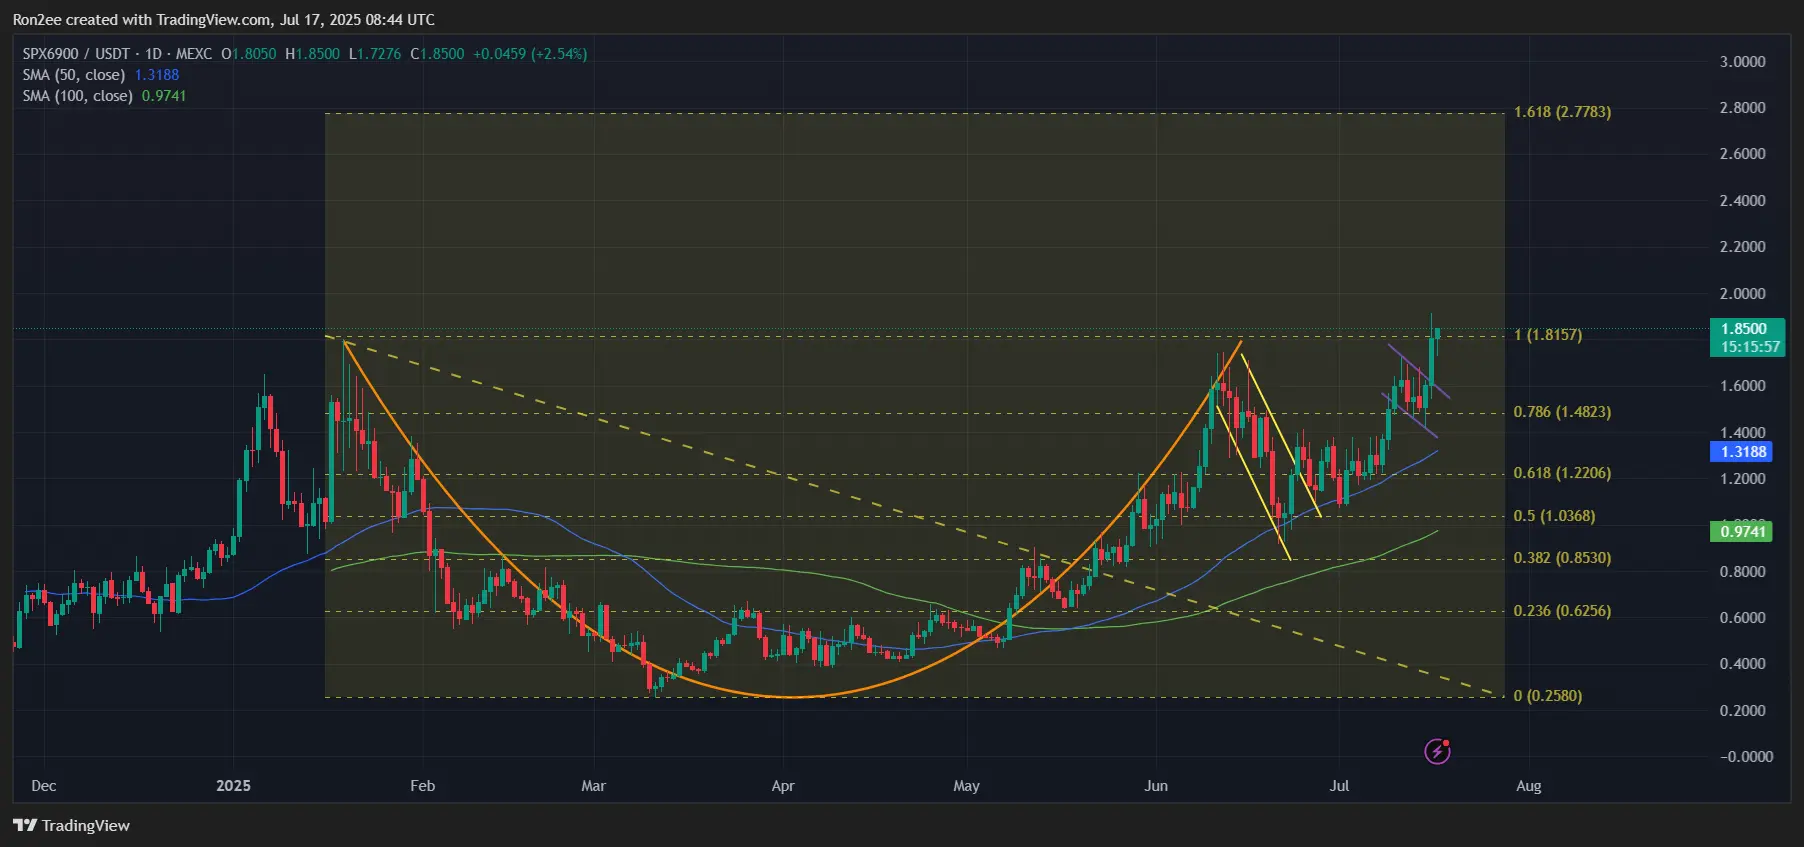Select the SMA (100, close) indicator label

point(78,96)
